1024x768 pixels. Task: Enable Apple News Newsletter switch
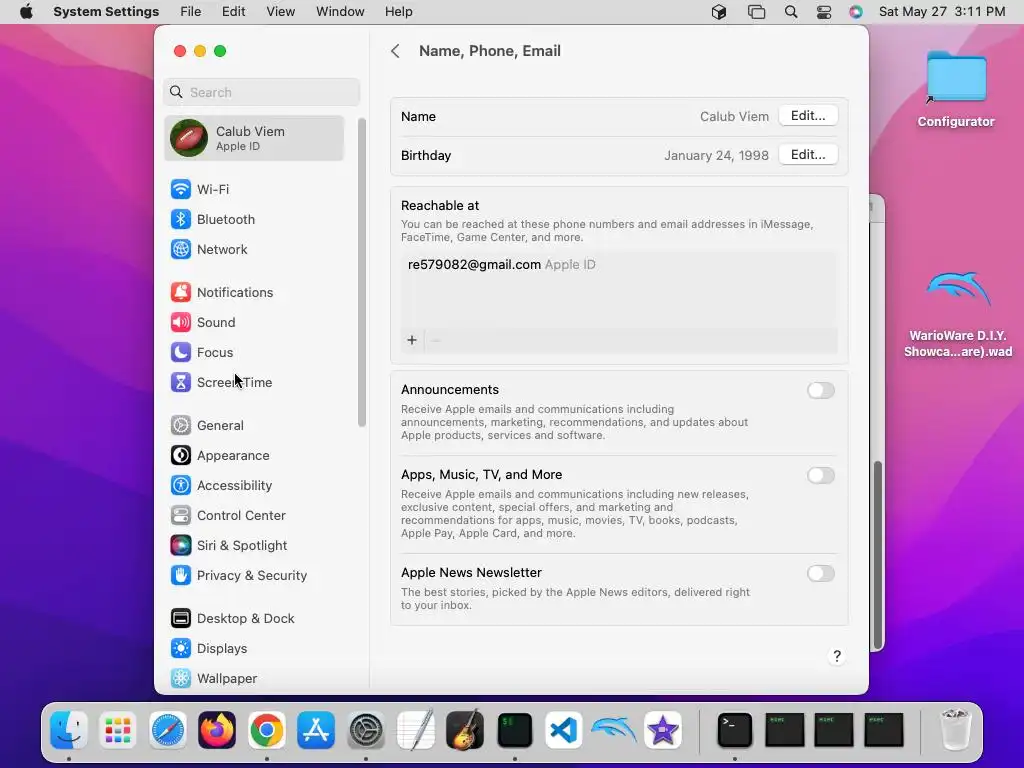click(821, 573)
